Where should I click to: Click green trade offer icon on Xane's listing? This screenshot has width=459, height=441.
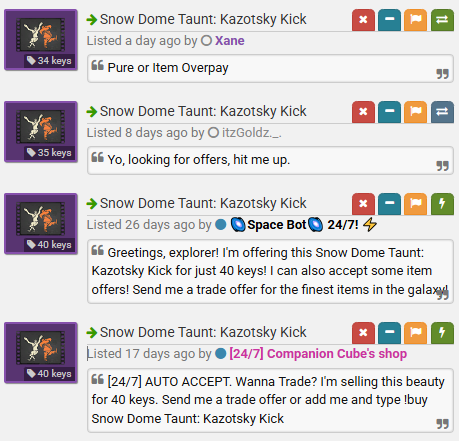(x=442, y=20)
